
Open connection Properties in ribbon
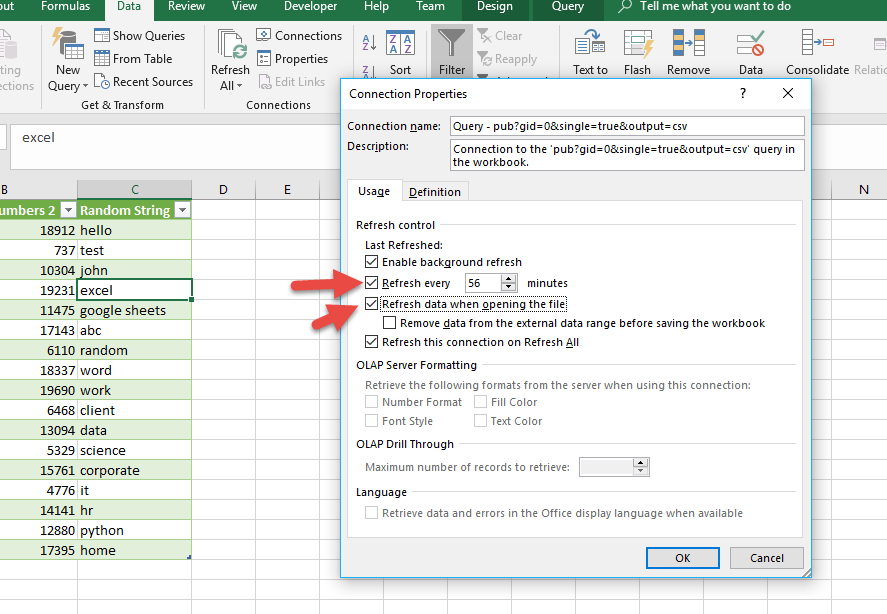(x=292, y=58)
